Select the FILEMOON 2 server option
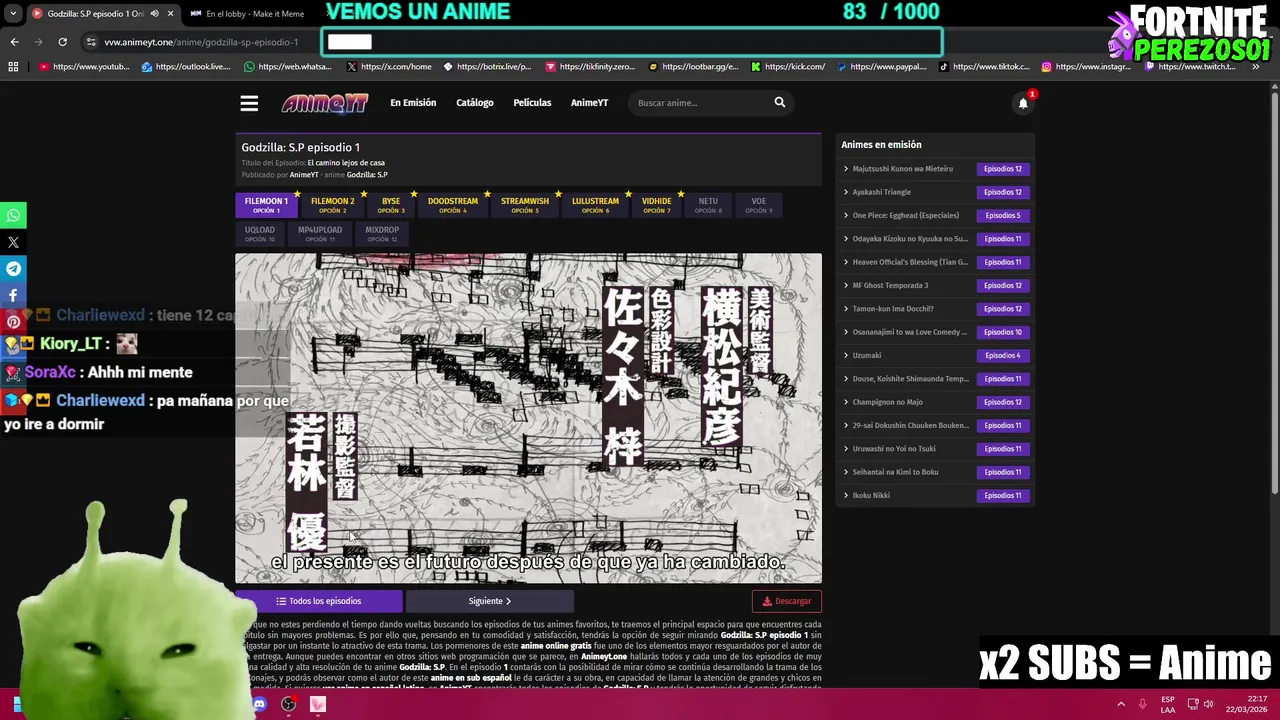 (x=332, y=205)
